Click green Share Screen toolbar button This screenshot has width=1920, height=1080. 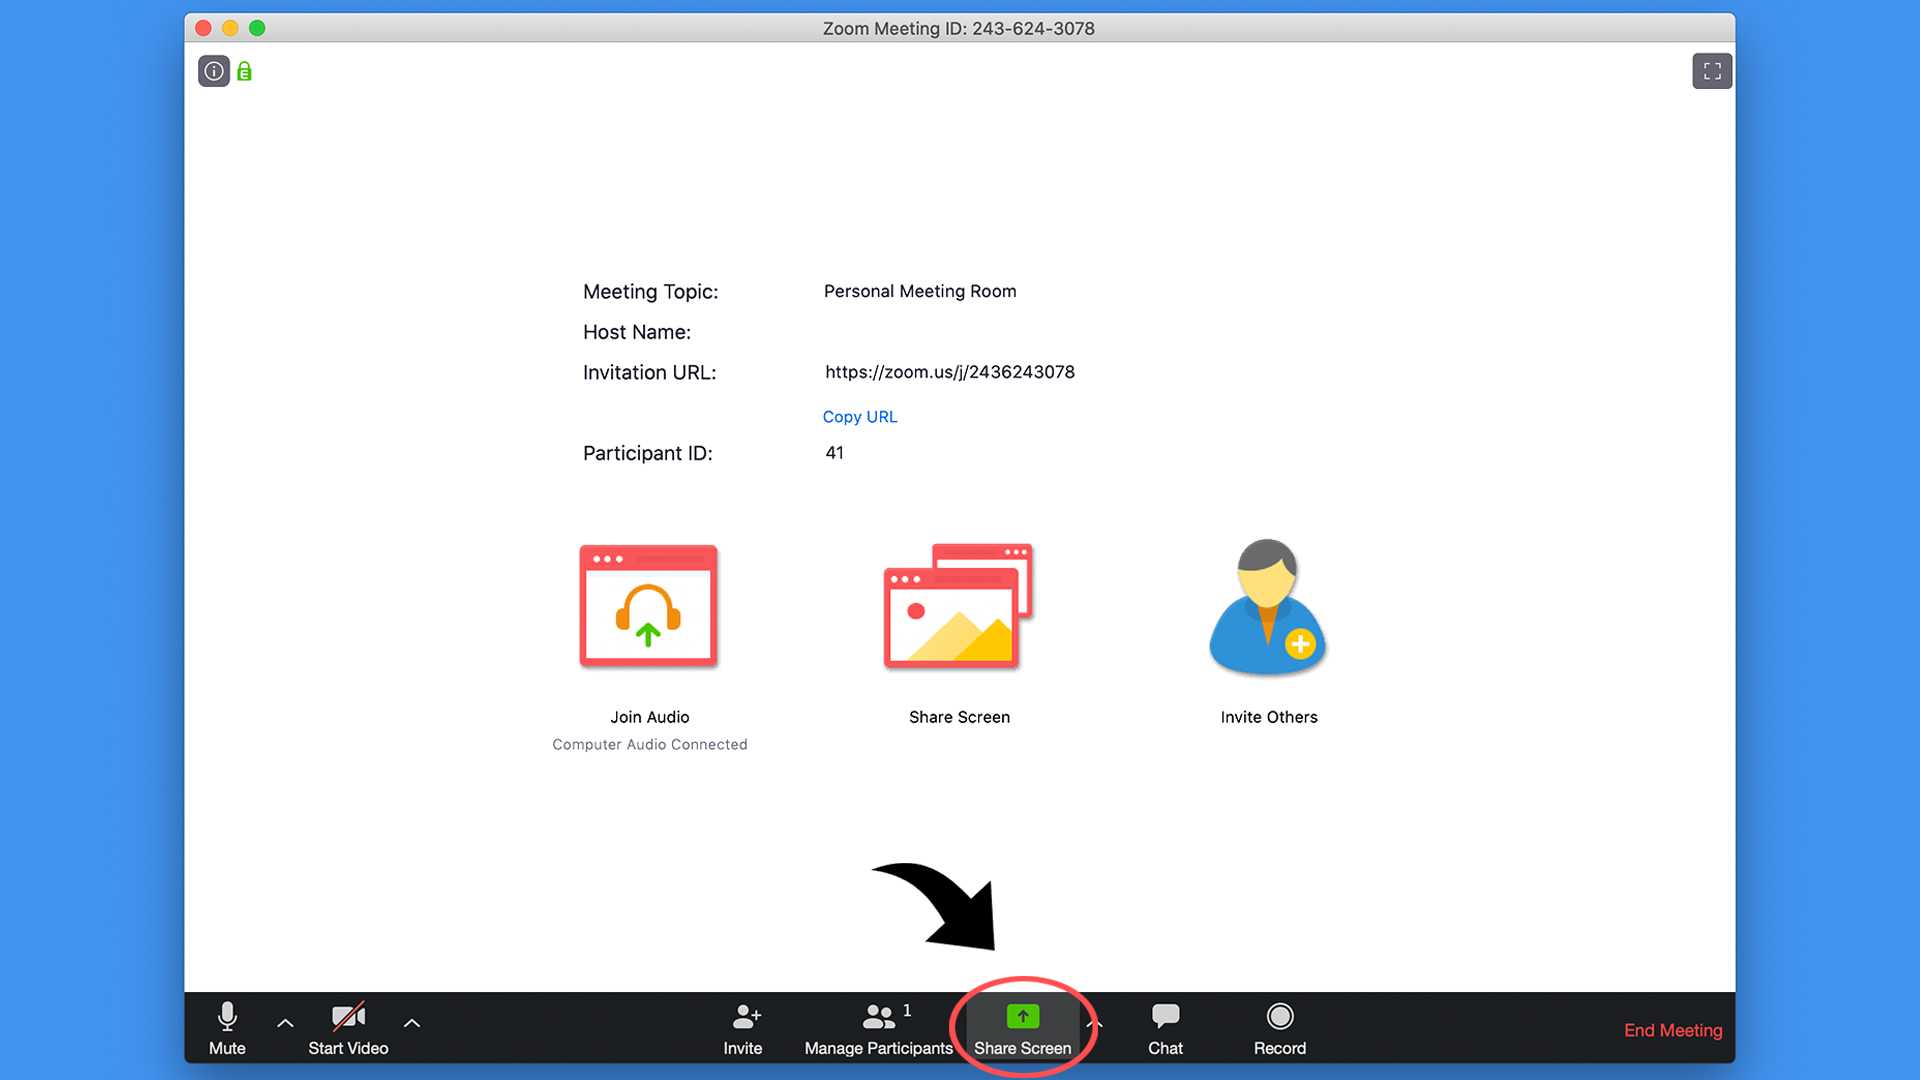(1022, 1028)
